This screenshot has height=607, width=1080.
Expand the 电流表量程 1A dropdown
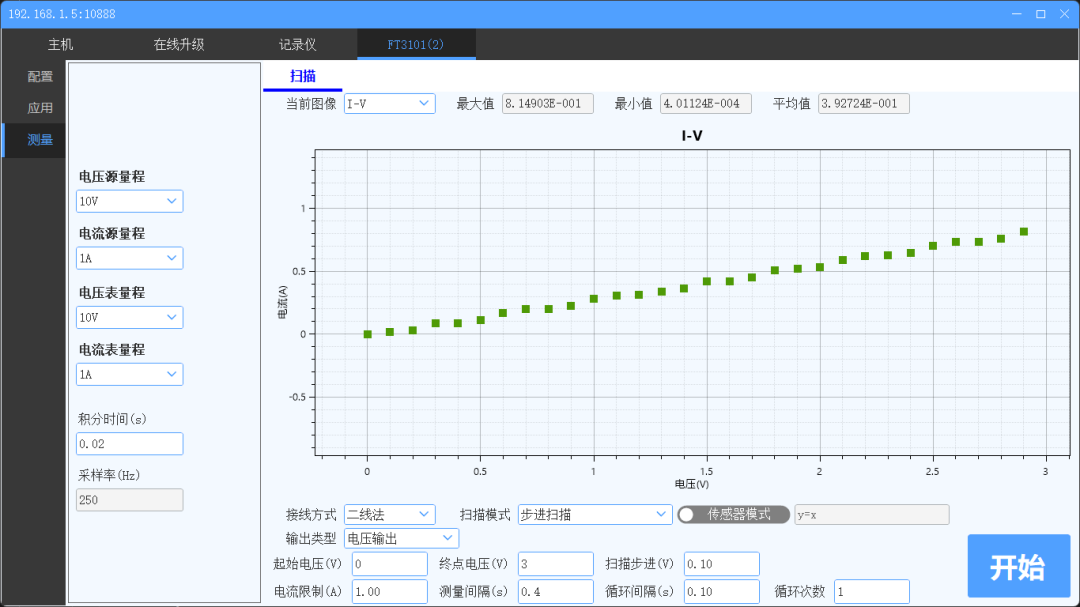coord(129,375)
